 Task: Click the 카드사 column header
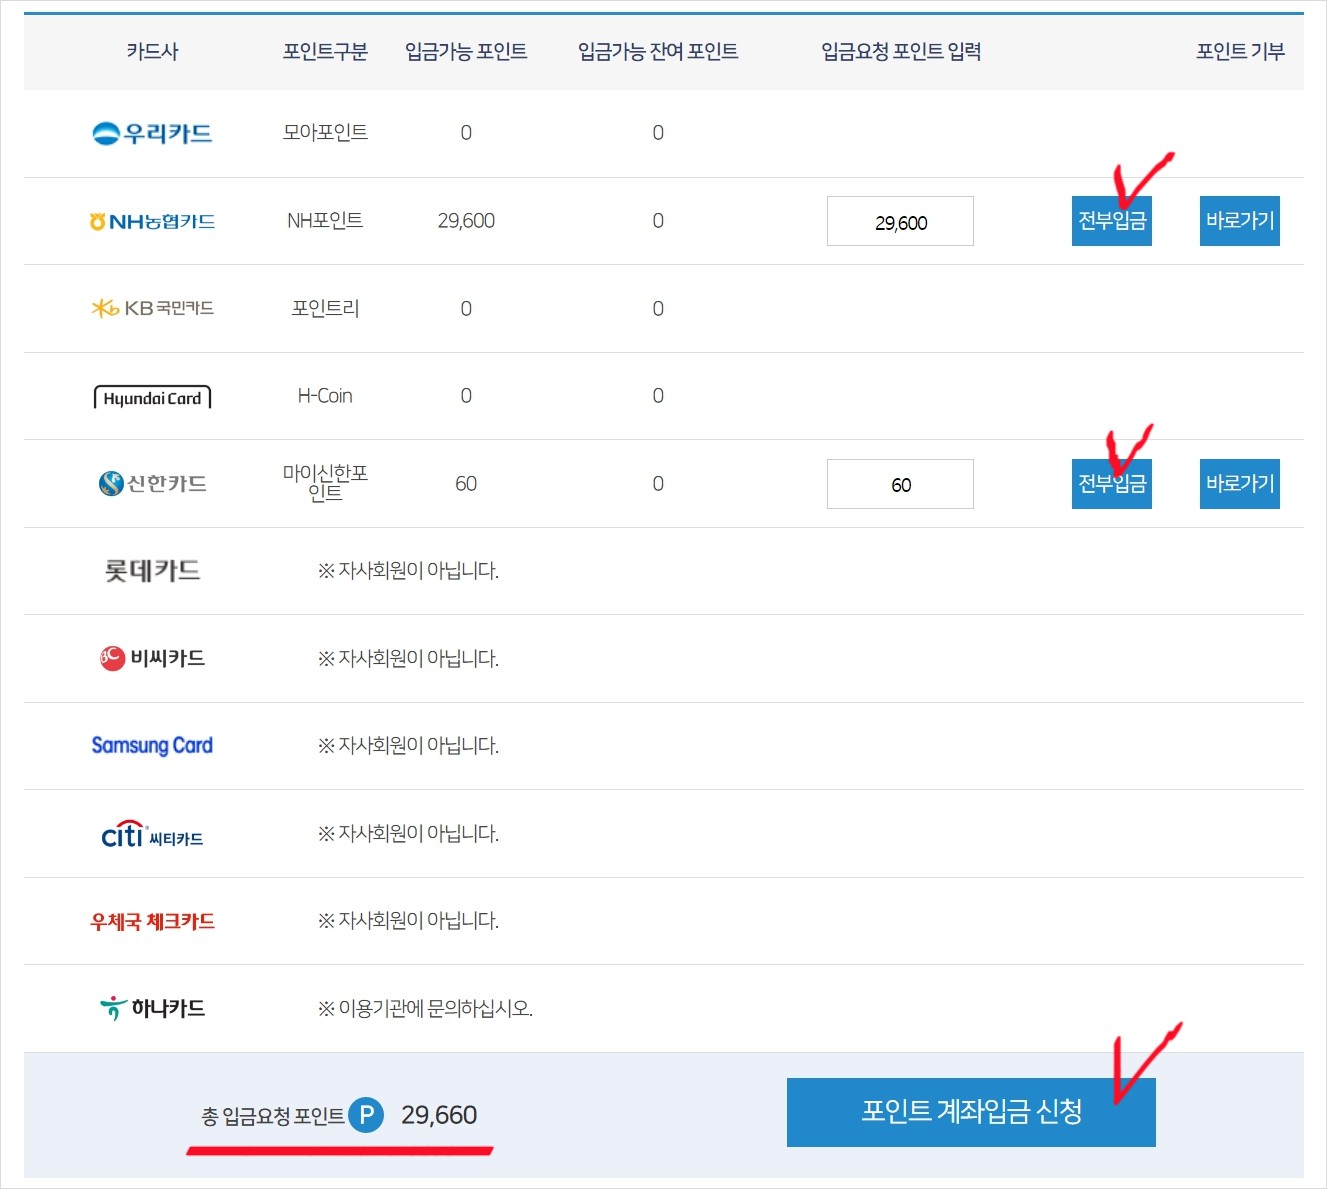152,52
